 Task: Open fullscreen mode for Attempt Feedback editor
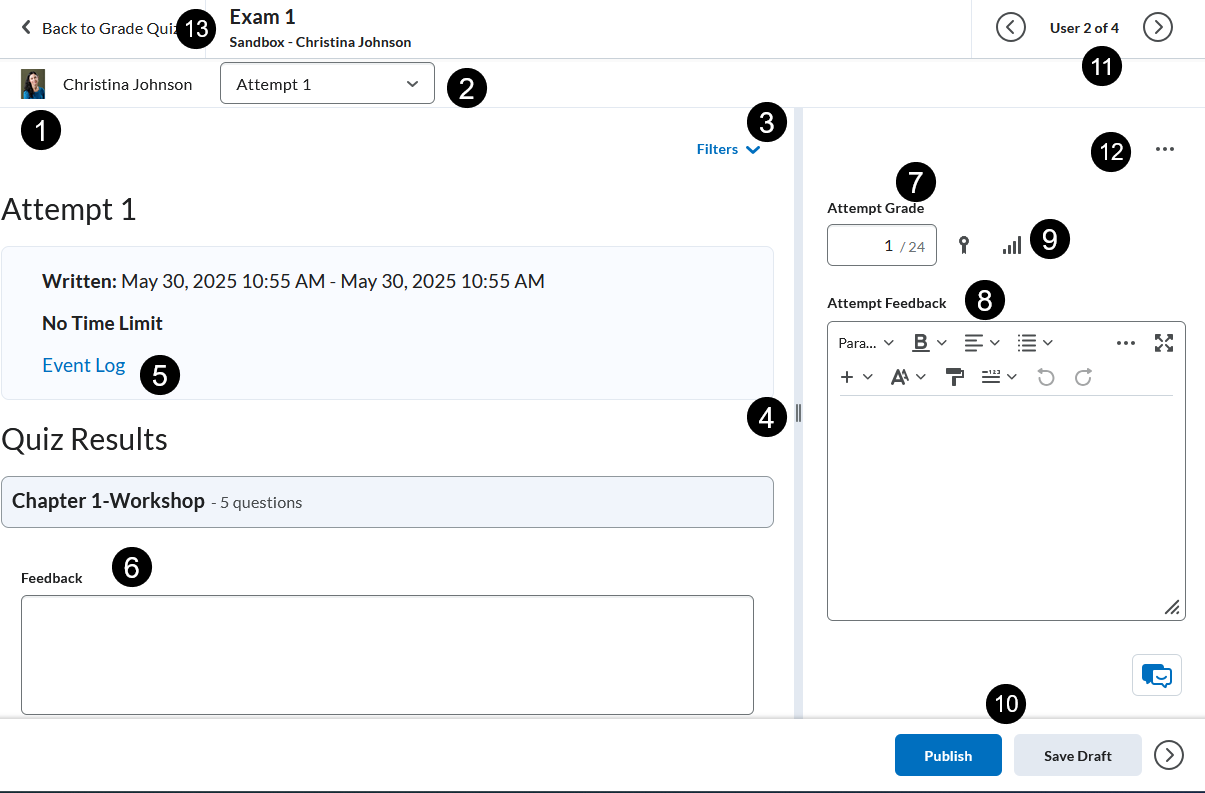click(1163, 343)
